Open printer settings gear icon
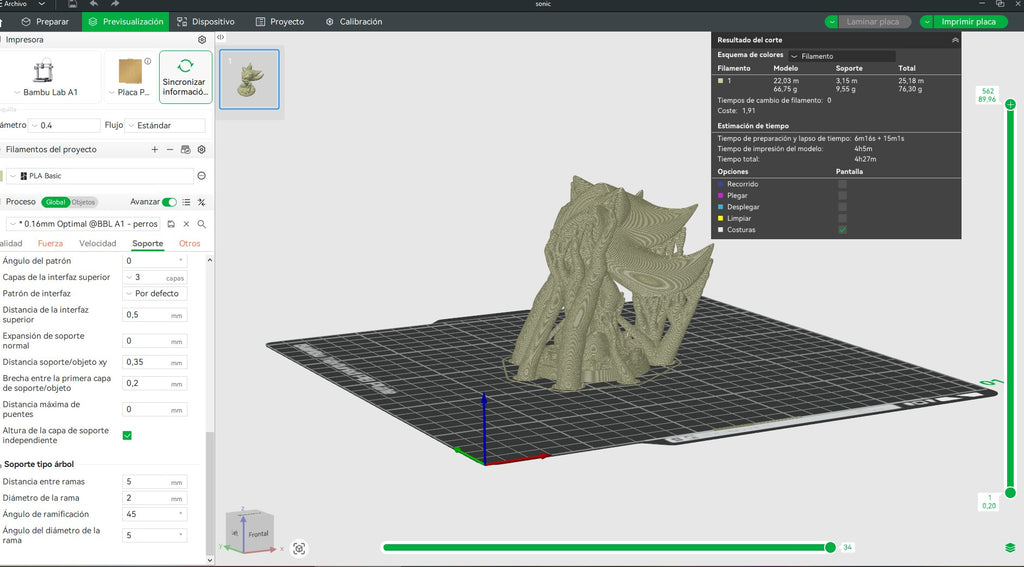 pos(202,40)
